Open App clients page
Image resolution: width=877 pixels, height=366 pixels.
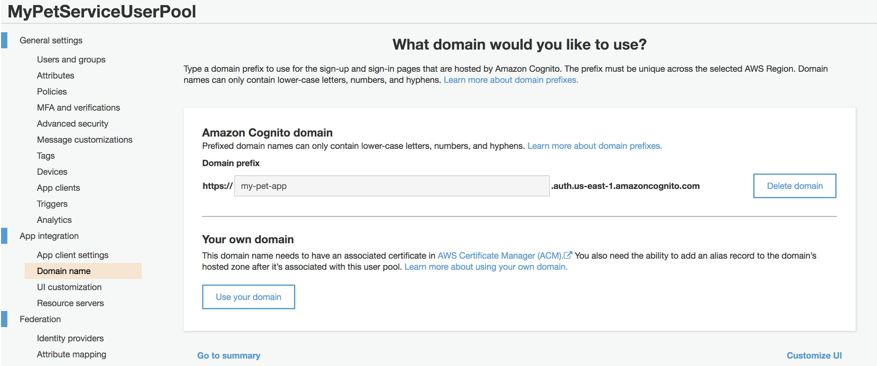point(58,188)
